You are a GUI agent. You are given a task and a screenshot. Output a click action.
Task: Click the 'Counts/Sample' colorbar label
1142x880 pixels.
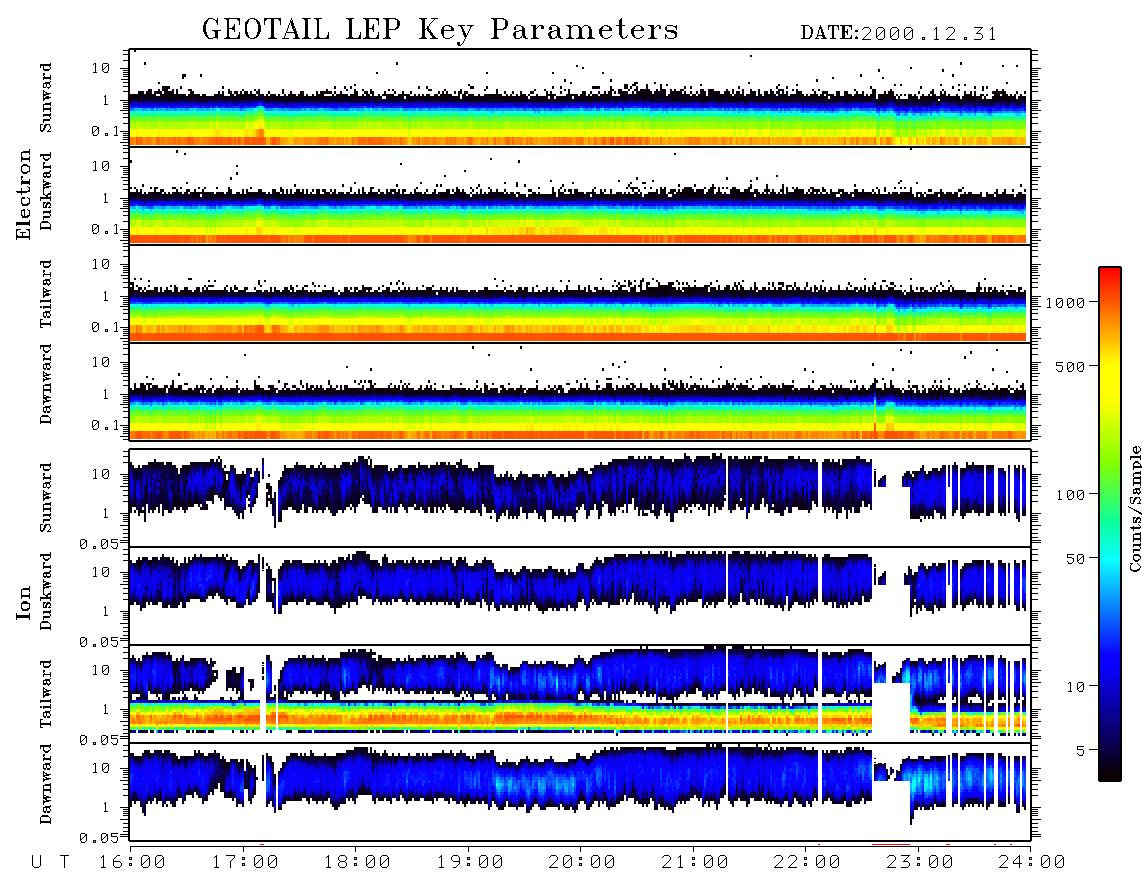pos(1134,508)
